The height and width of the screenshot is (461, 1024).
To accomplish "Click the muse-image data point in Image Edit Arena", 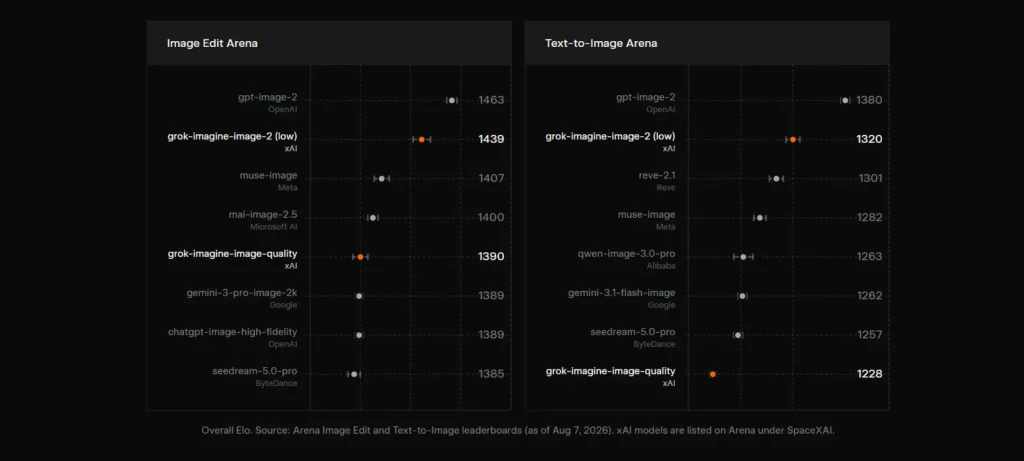I will tap(381, 178).
